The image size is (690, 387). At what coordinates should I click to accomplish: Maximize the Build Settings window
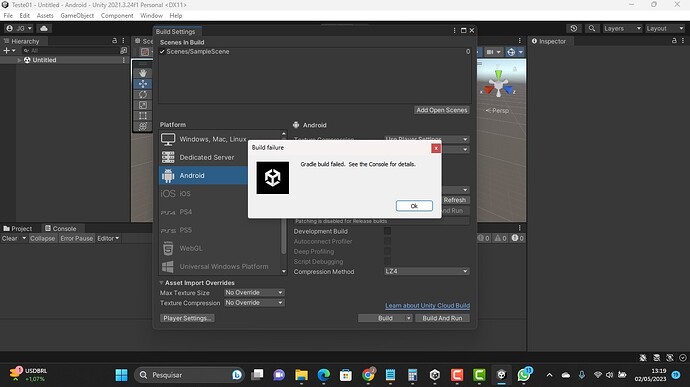click(x=463, y=30)
